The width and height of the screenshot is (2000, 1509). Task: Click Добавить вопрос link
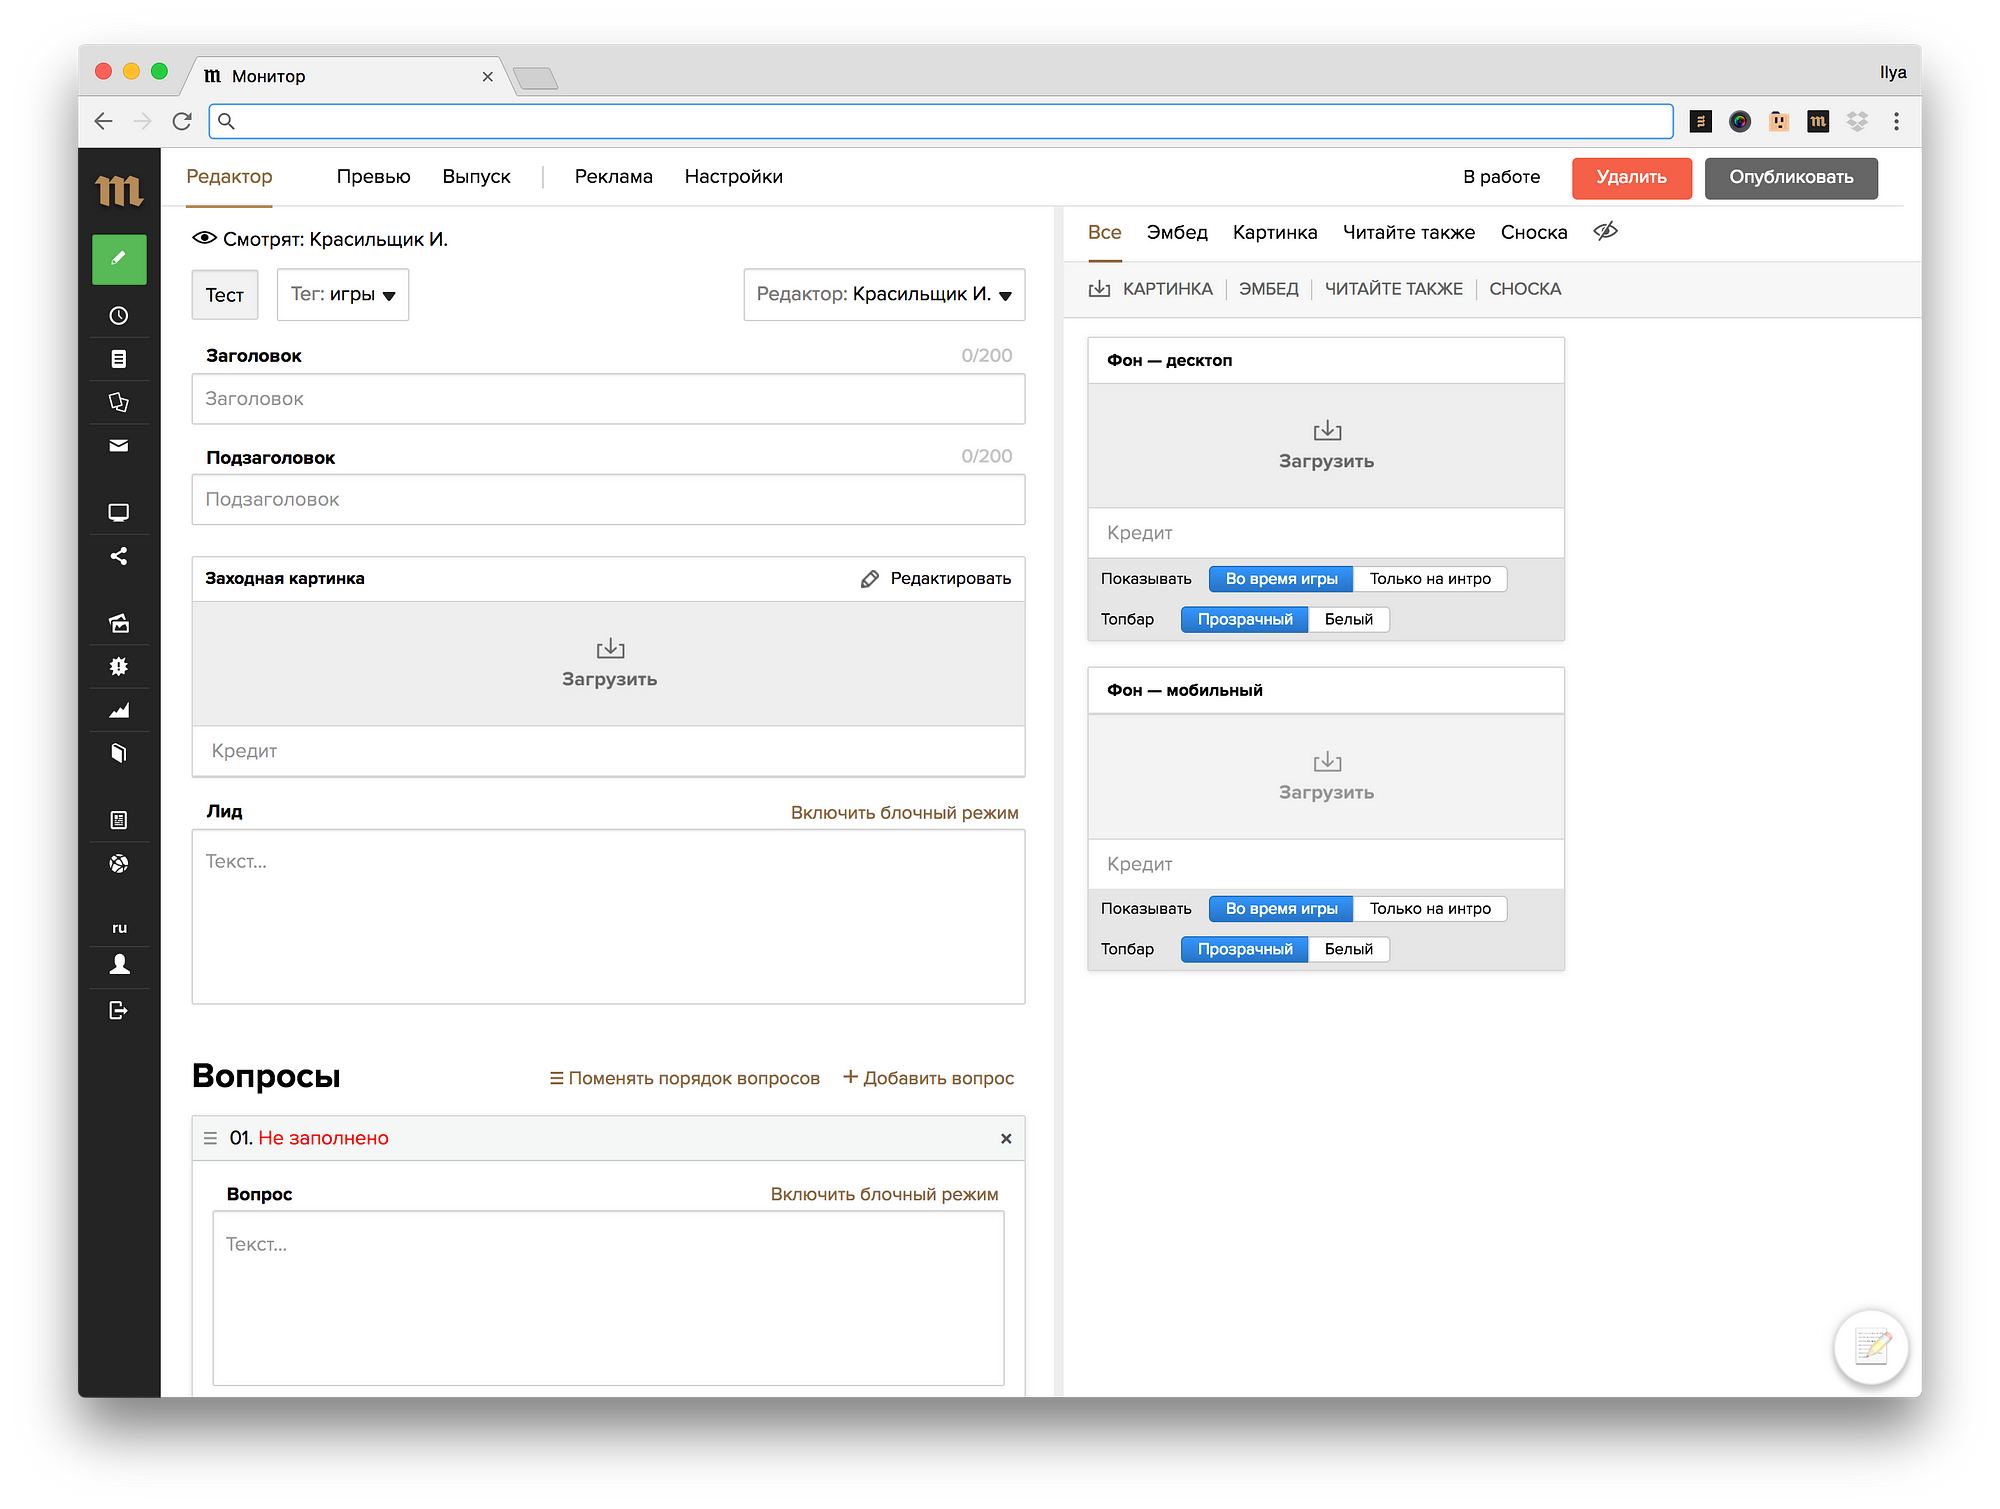928,1078
